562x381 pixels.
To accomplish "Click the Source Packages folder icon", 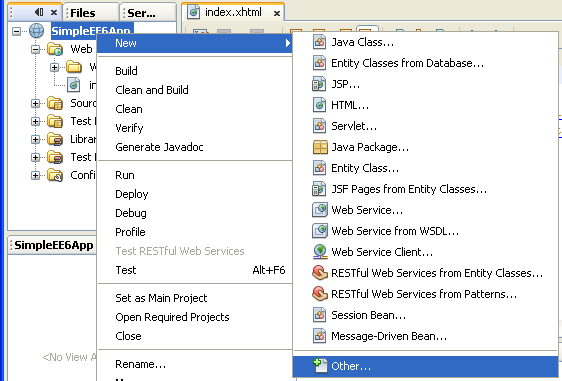I will pyautogui.click(x=55, y=104).
